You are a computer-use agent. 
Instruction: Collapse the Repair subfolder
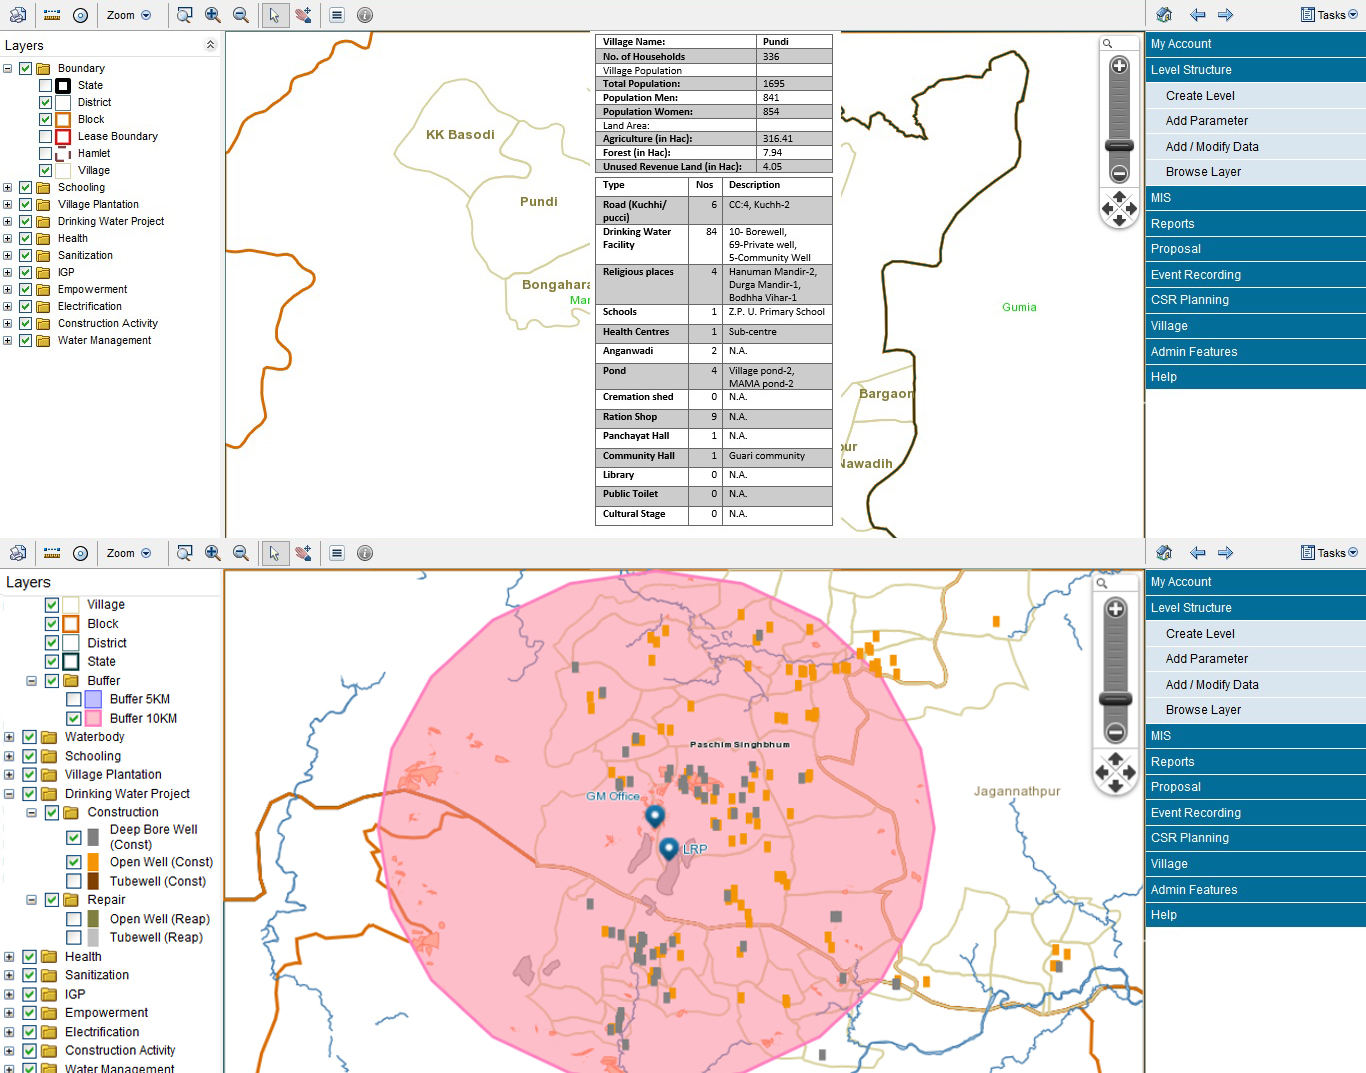[31, 900]
